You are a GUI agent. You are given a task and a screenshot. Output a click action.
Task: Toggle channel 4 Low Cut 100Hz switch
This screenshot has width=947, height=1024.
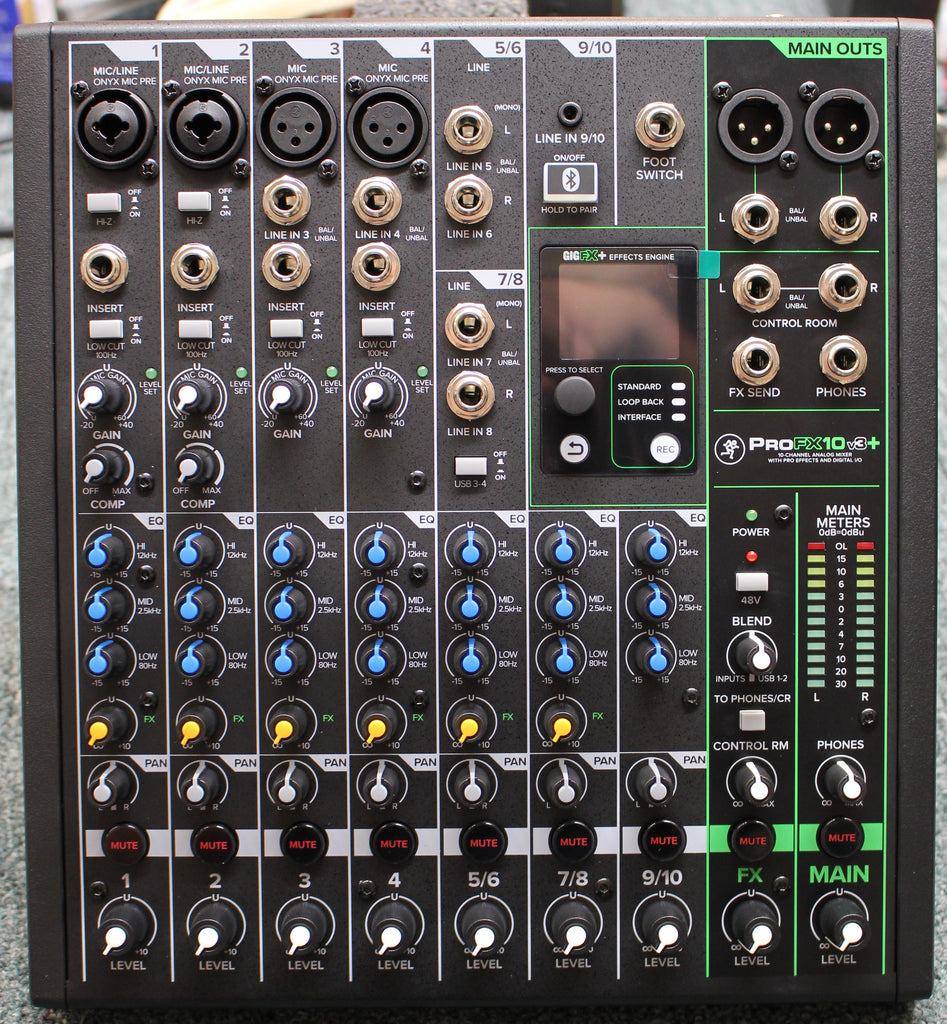click(377, 327)
